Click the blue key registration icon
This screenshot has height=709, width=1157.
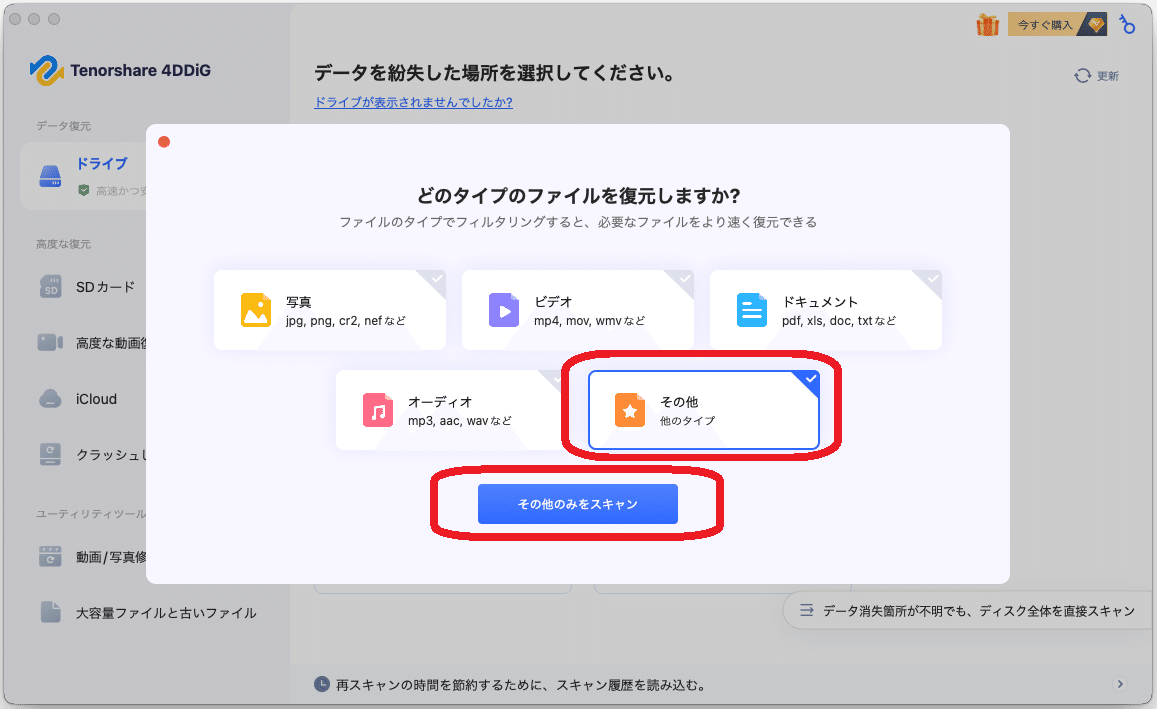(1126, 22)
